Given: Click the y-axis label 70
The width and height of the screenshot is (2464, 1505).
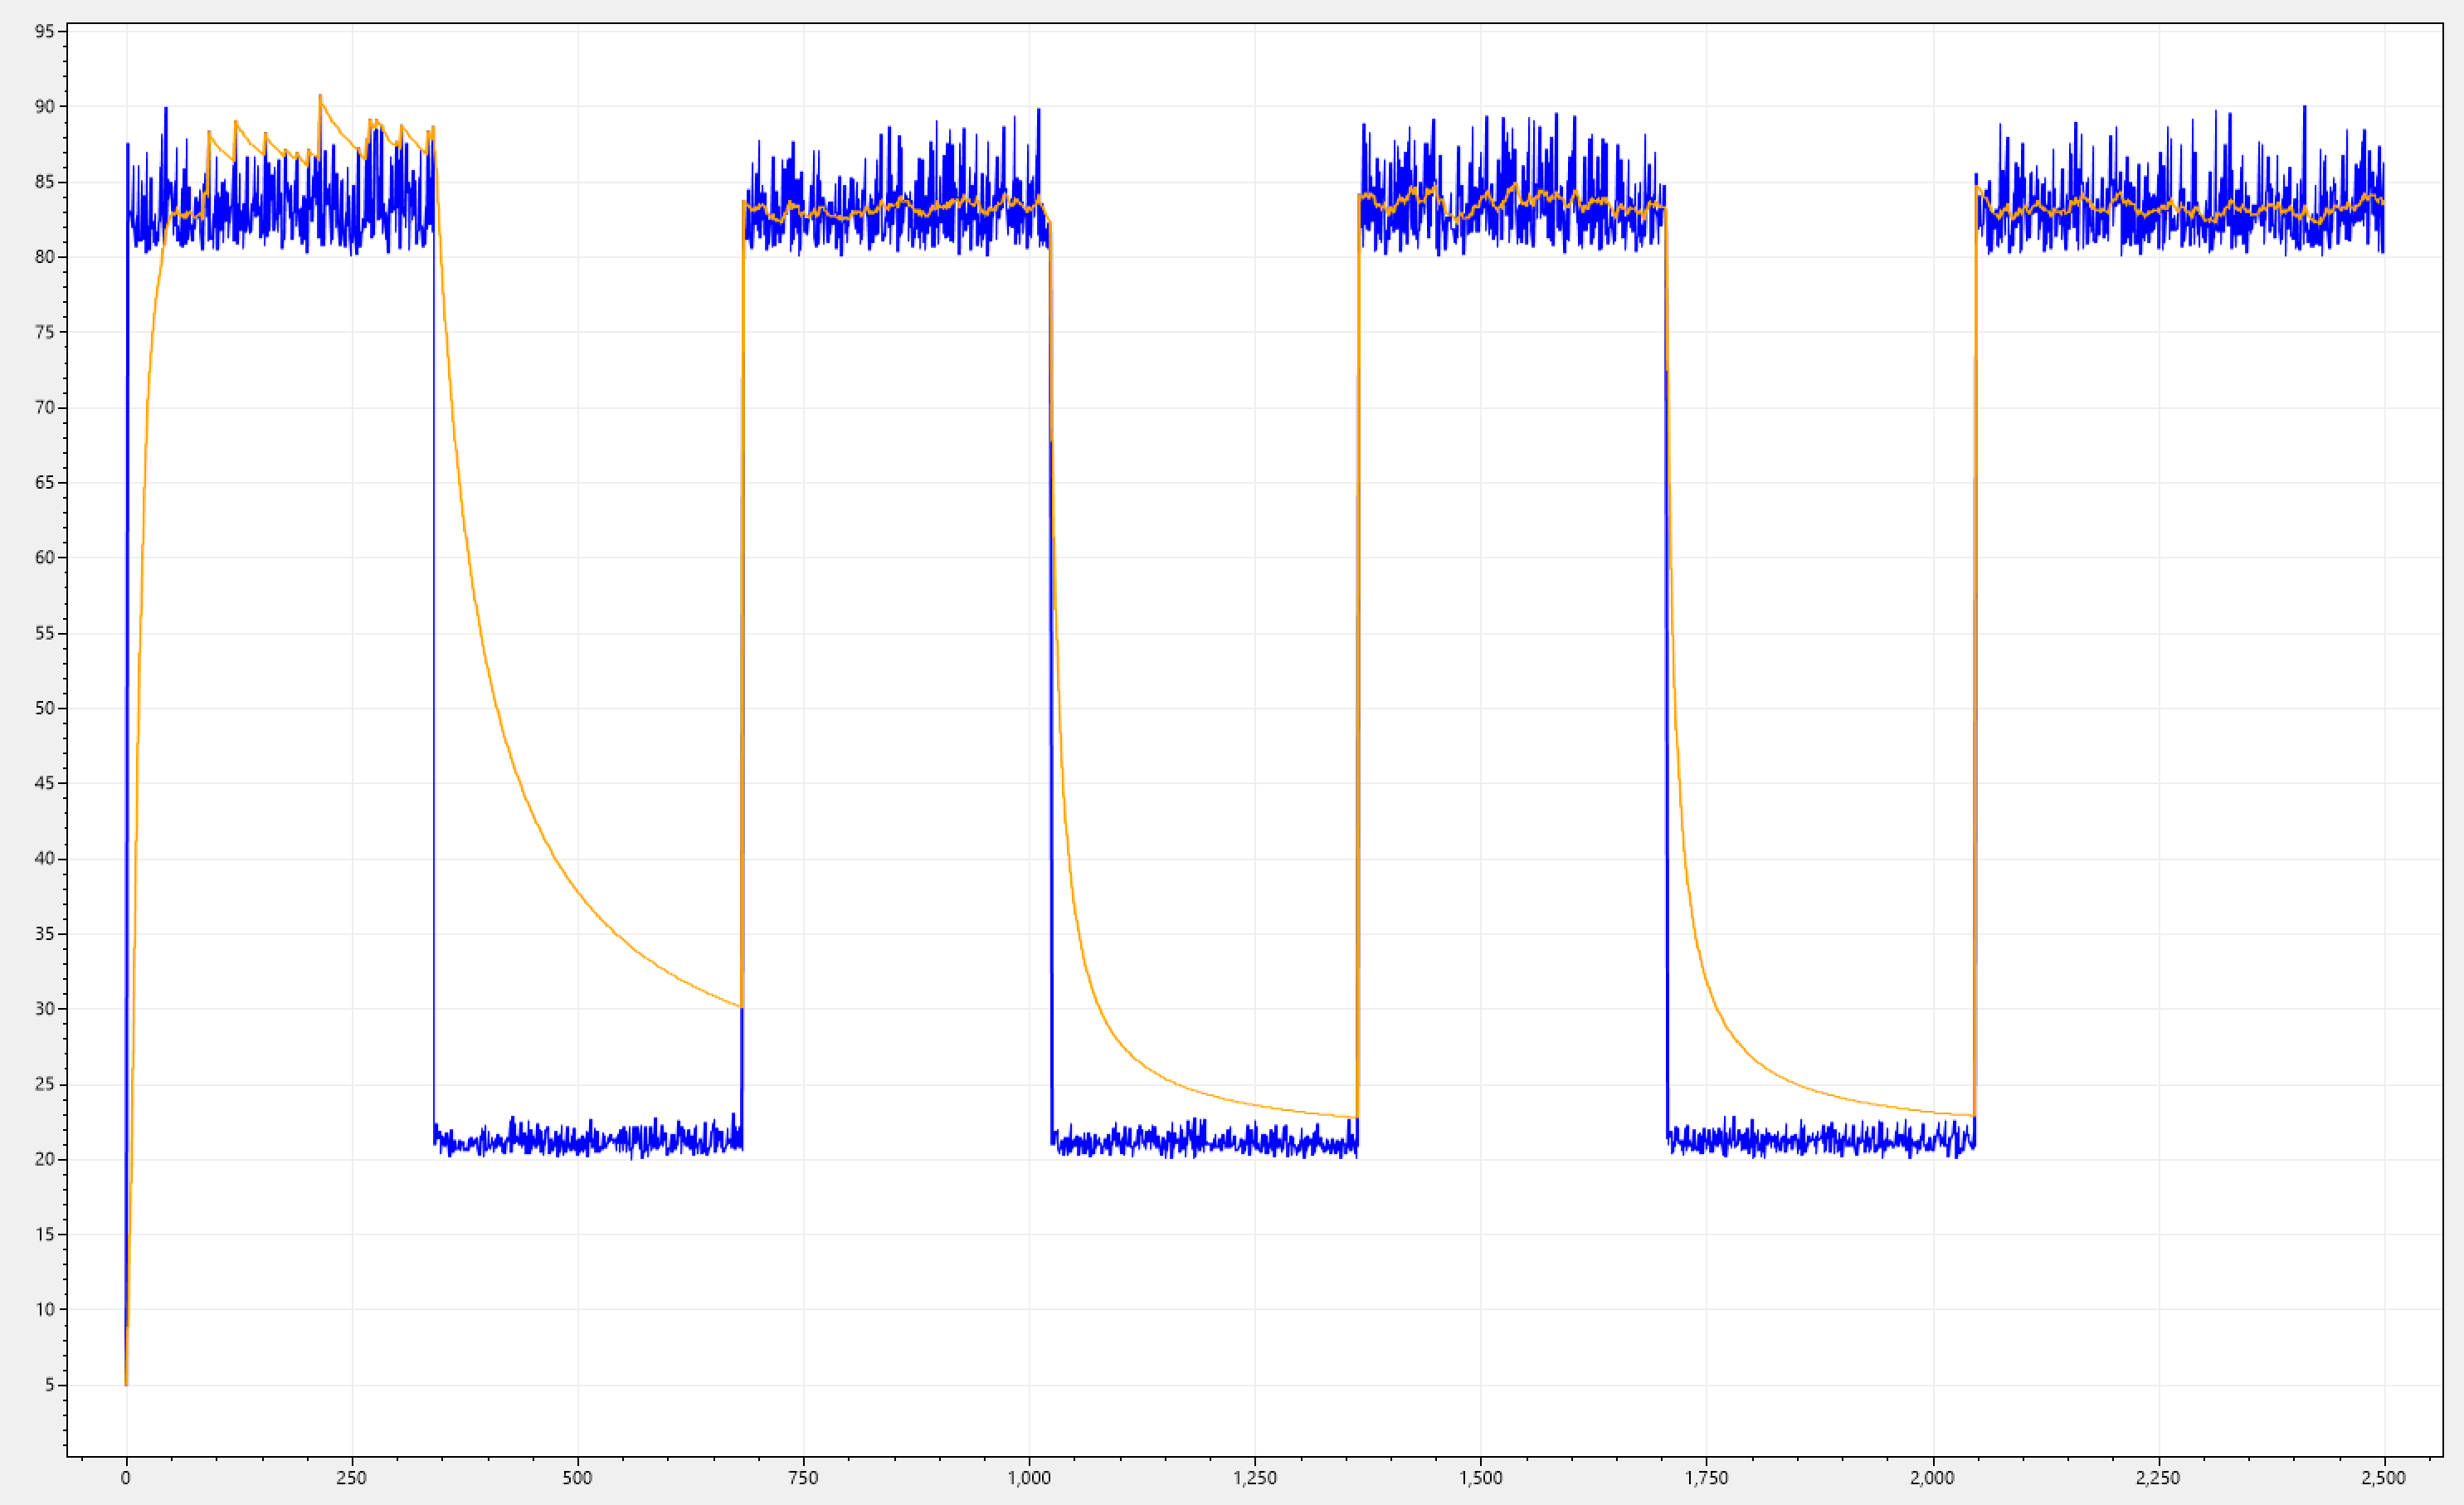Looking at the screenshot, I should pos(45,407).
